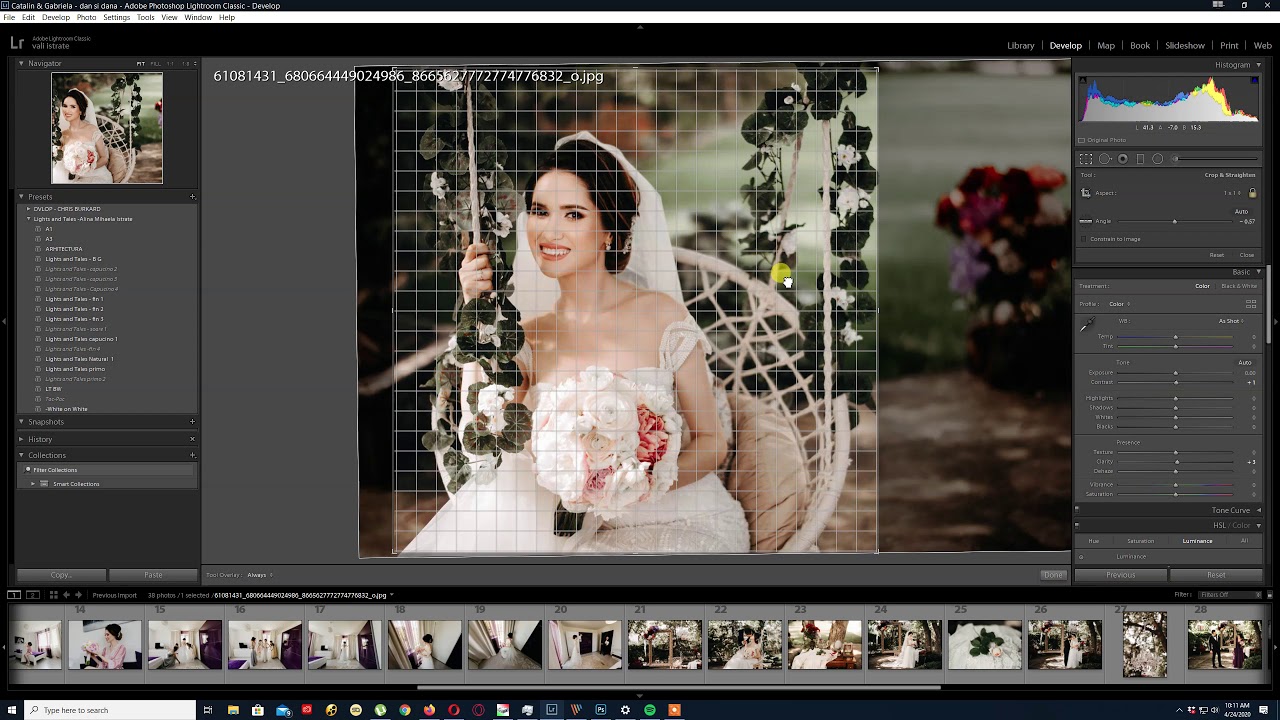1280x720 pixels.
Task: Select the Spot Removal tool icon
Action: [1105, 159]
